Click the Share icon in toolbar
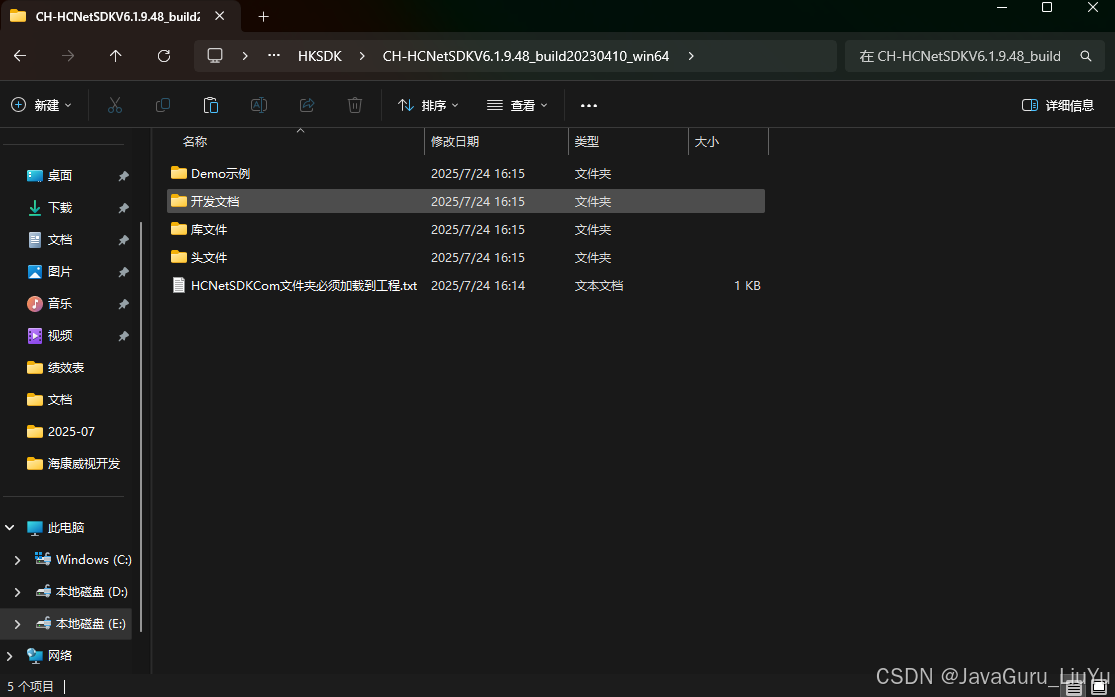 tap(307, 105)
